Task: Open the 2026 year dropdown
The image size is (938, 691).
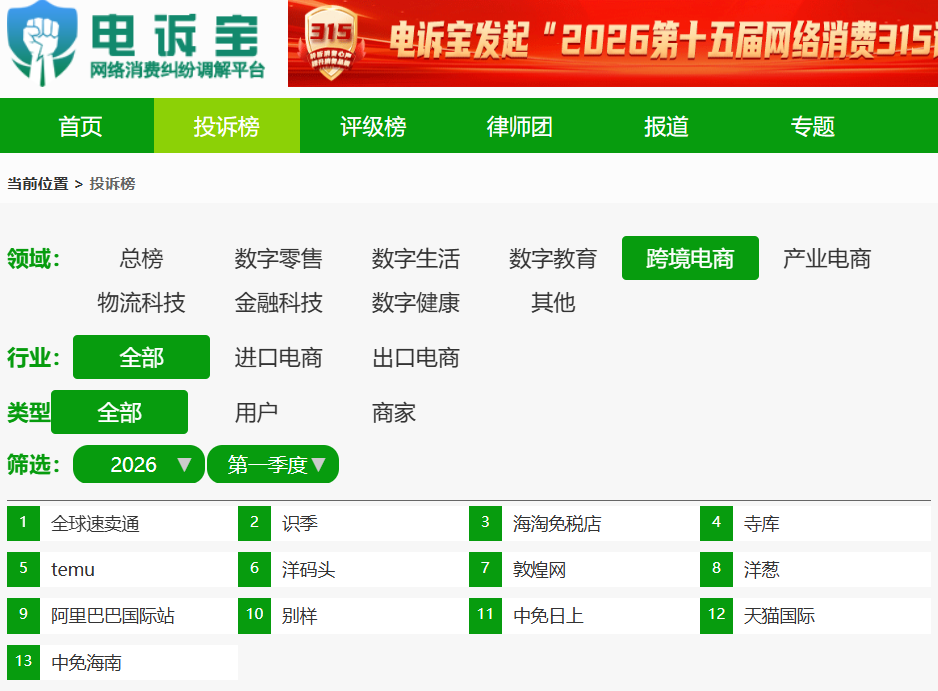Action: coord(138,464)
